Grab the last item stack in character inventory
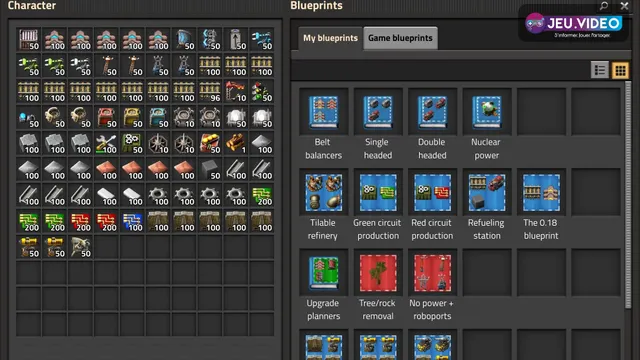This screenshot has width=640, height=360. 80,247
